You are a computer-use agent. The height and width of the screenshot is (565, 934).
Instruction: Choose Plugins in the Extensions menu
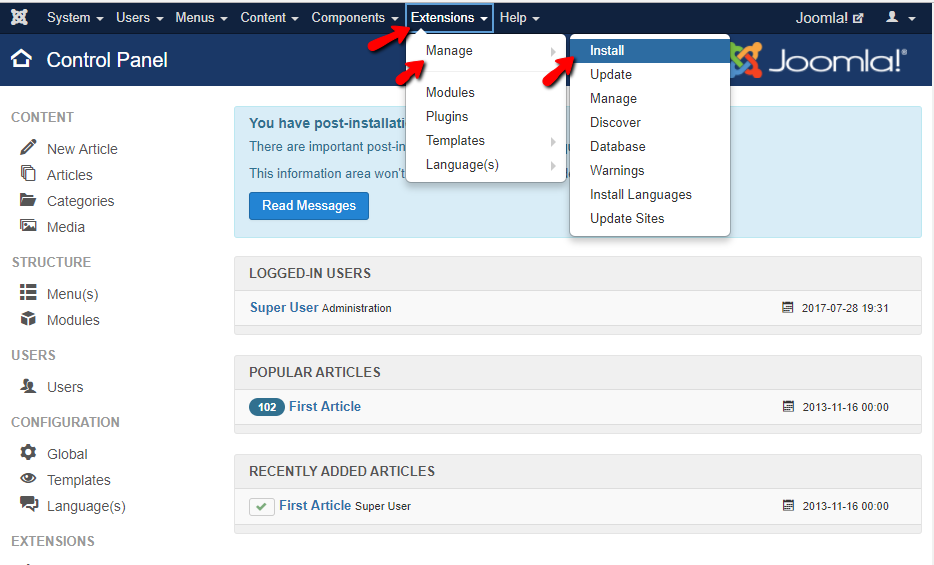point(447,117)
